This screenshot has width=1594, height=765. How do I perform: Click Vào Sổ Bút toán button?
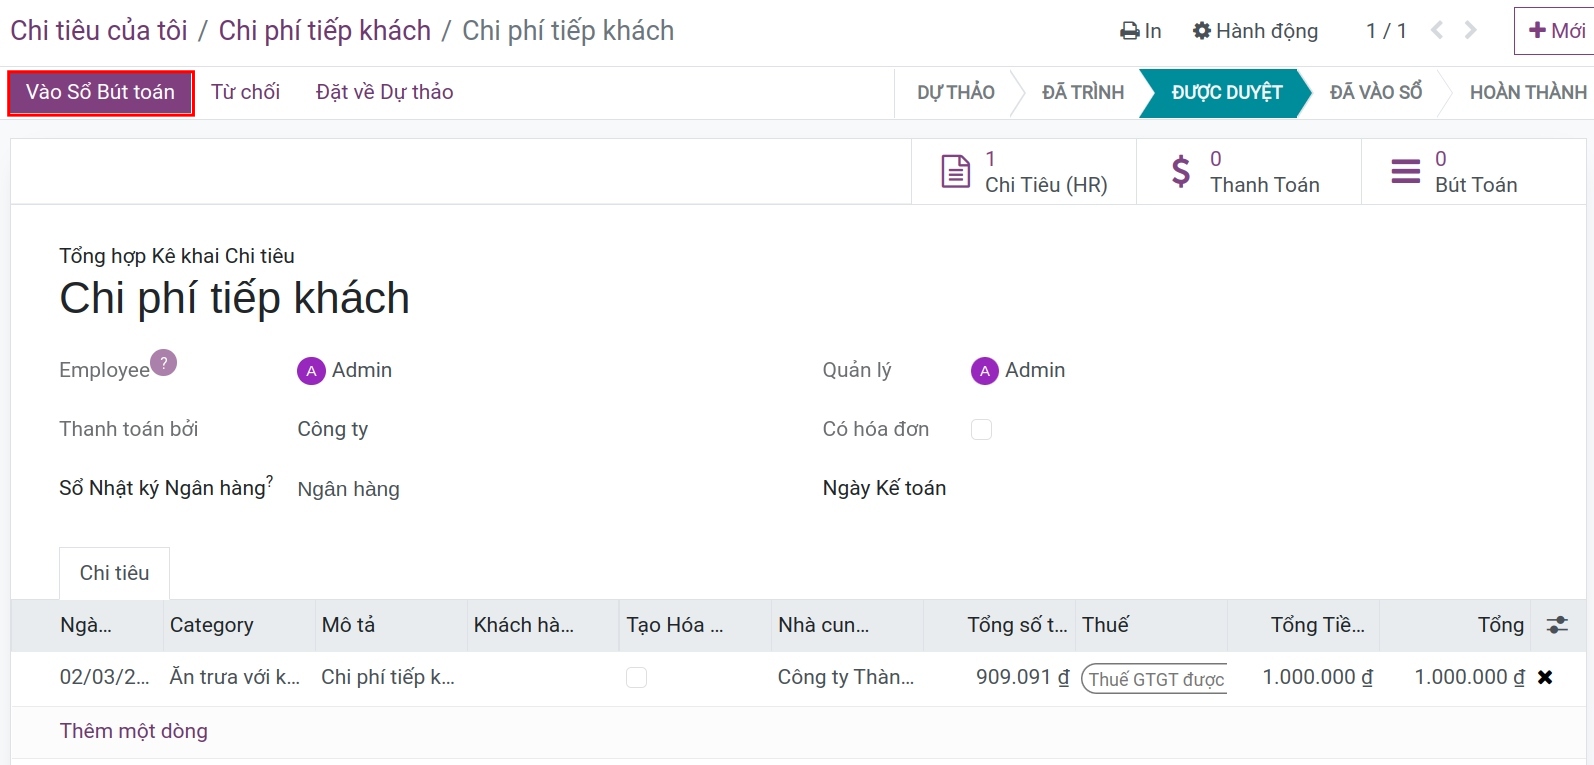(100, 92)
